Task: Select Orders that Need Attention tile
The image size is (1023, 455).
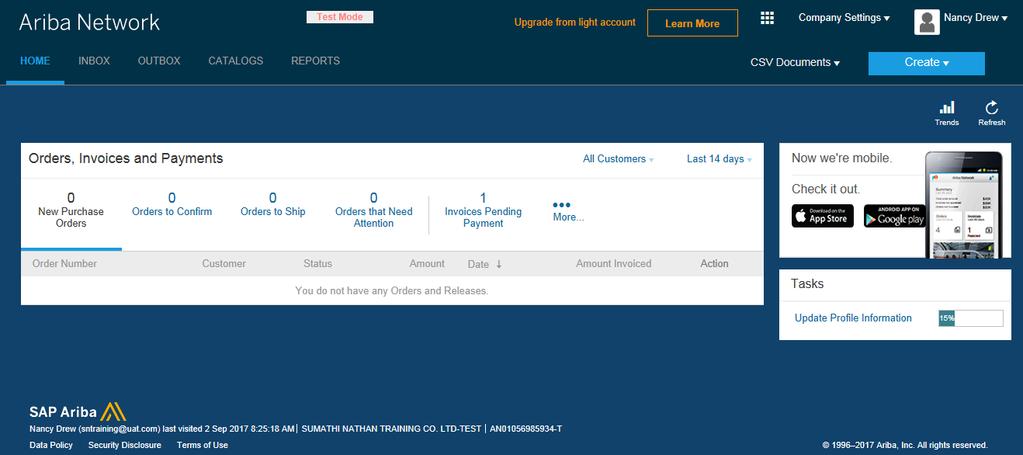Action: pos(373,210)
